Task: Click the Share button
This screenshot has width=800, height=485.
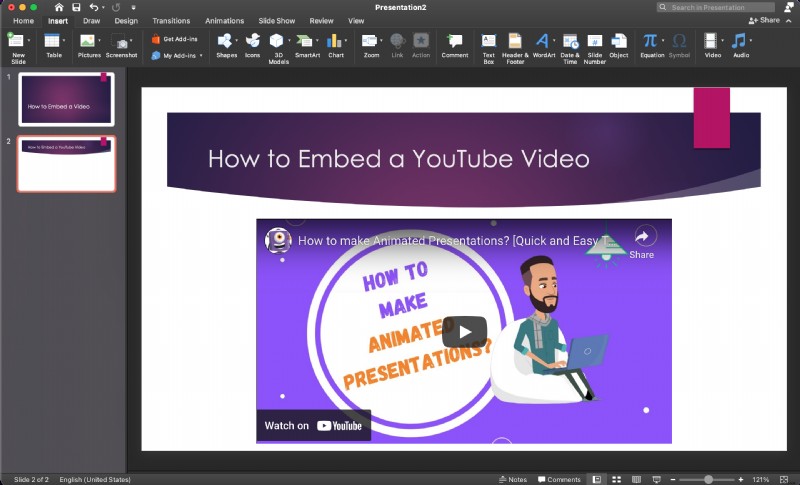Action: point(764,20)
